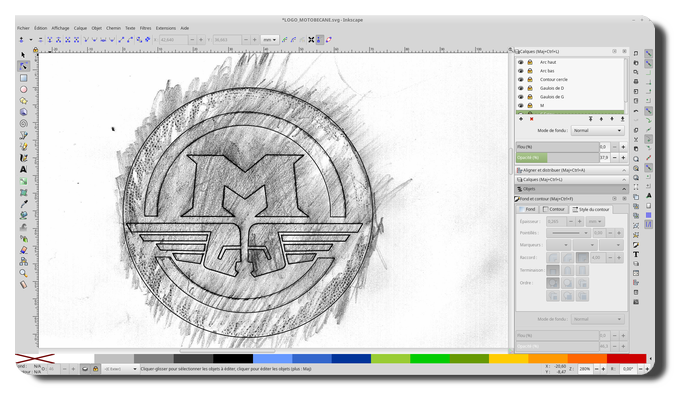Click the Opacité percentage slider
Screen dimensions: 683x397
point(557,157)
